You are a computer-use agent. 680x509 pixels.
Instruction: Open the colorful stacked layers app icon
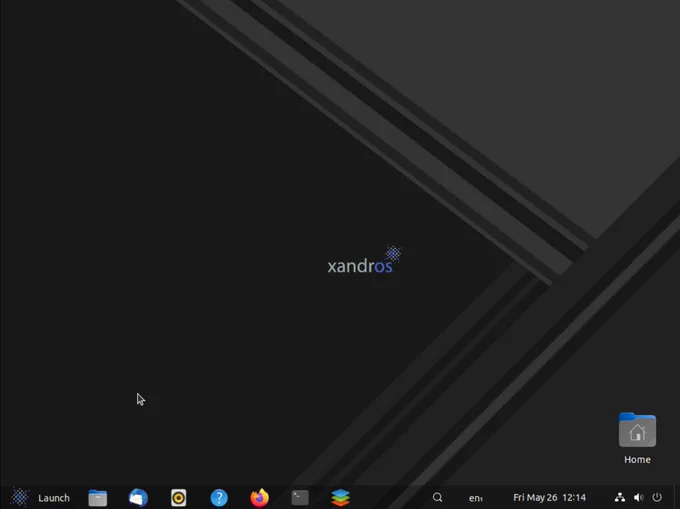(x=340, y=498)
